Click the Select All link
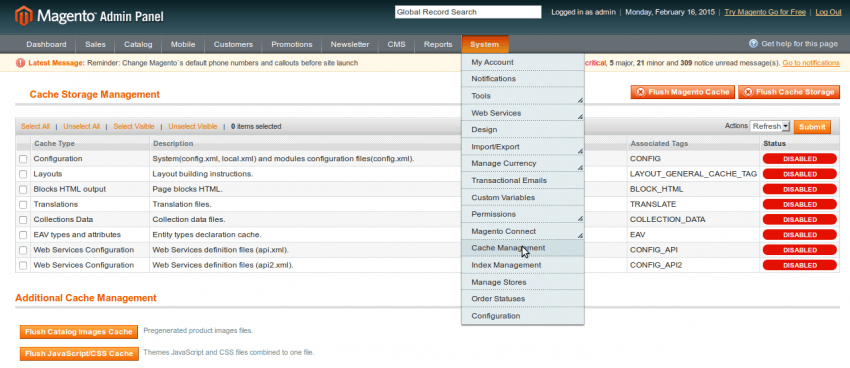 (35, 127)
